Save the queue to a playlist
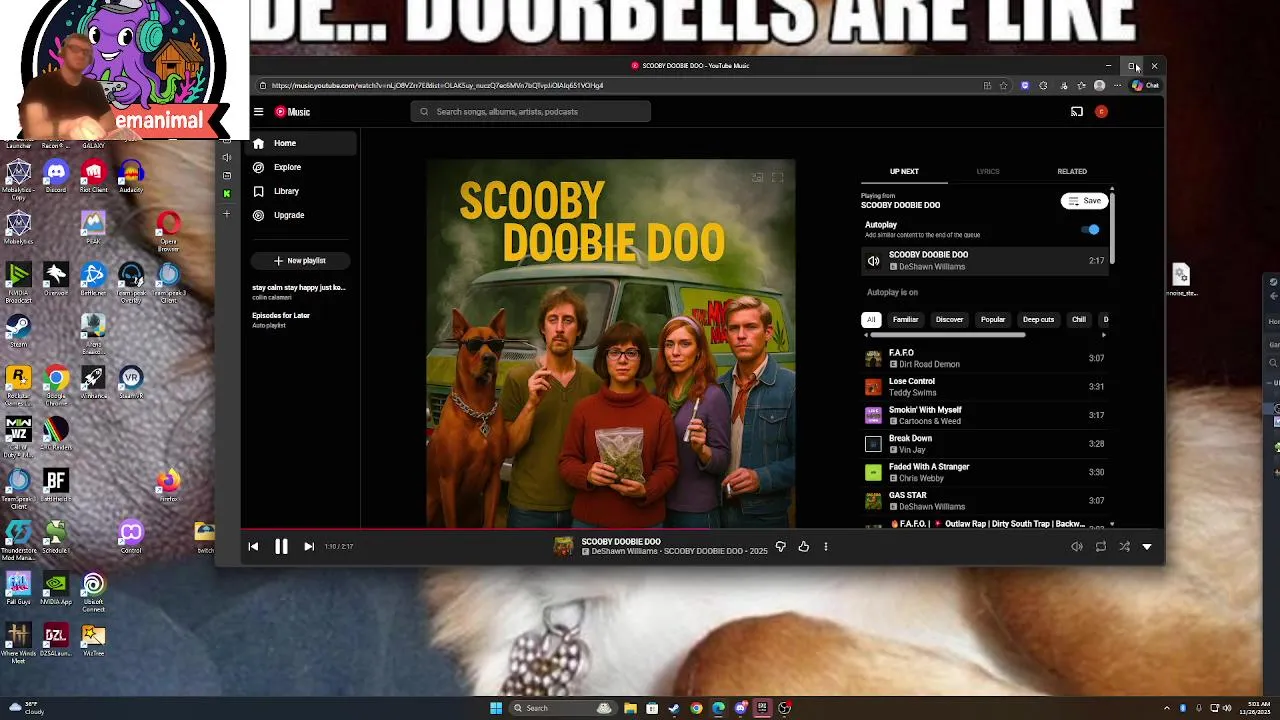This screenshot has width=1280, height=720. click(x=1084, y=201)
